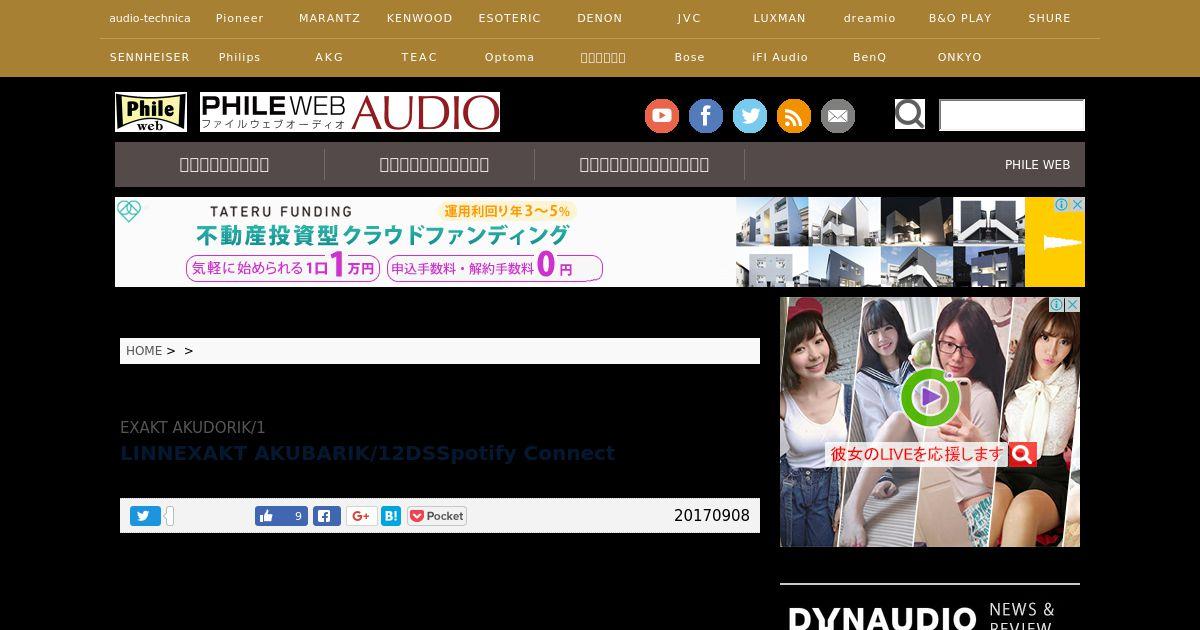Share article on Google Plus
Image resolution: width=1200 pixels, height=630 pixels.
pyautogui.click(x=361, y=516)
